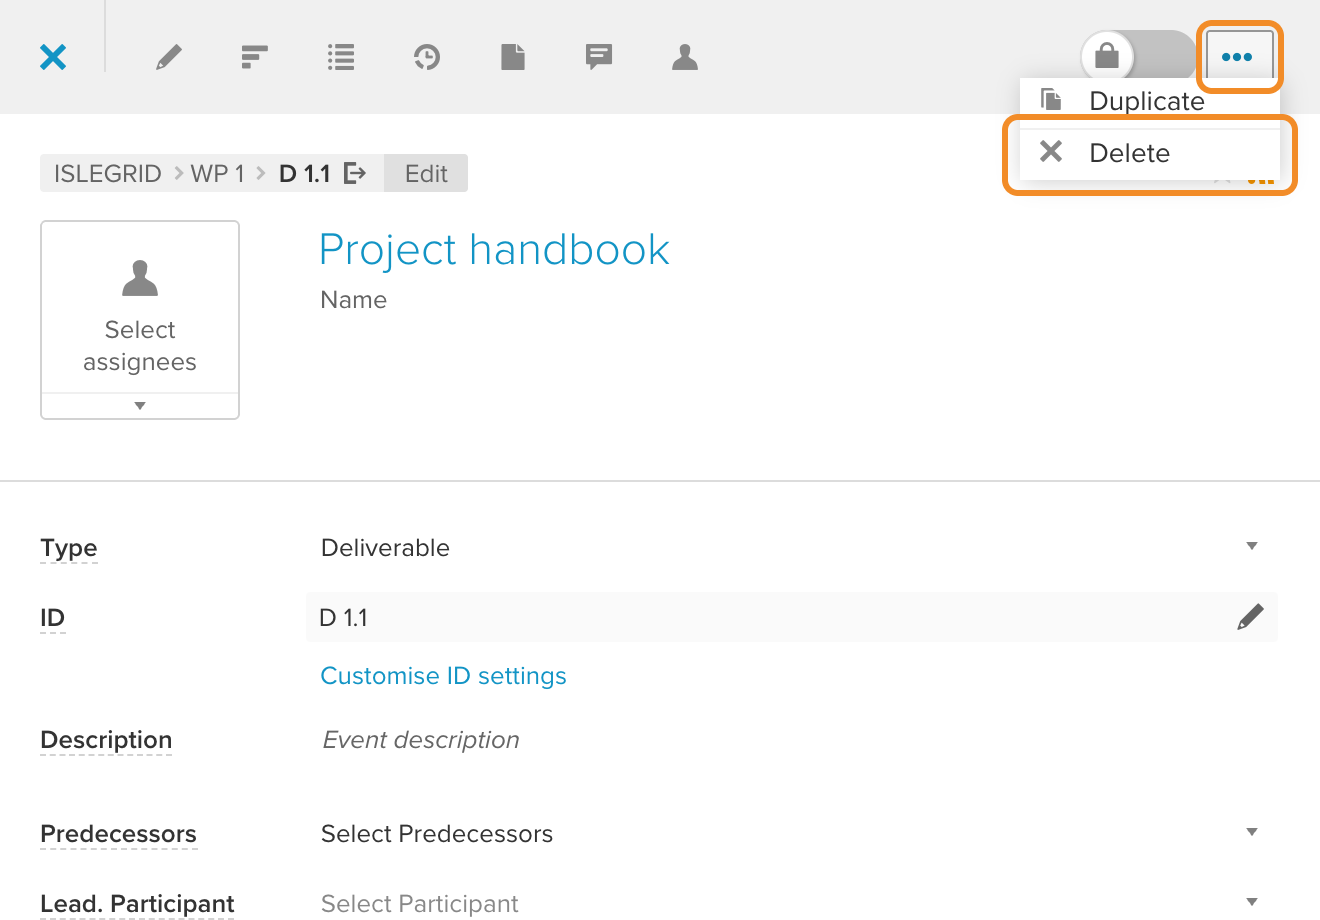
Task: Open the task list icon
Action: (x=341, y=57)
